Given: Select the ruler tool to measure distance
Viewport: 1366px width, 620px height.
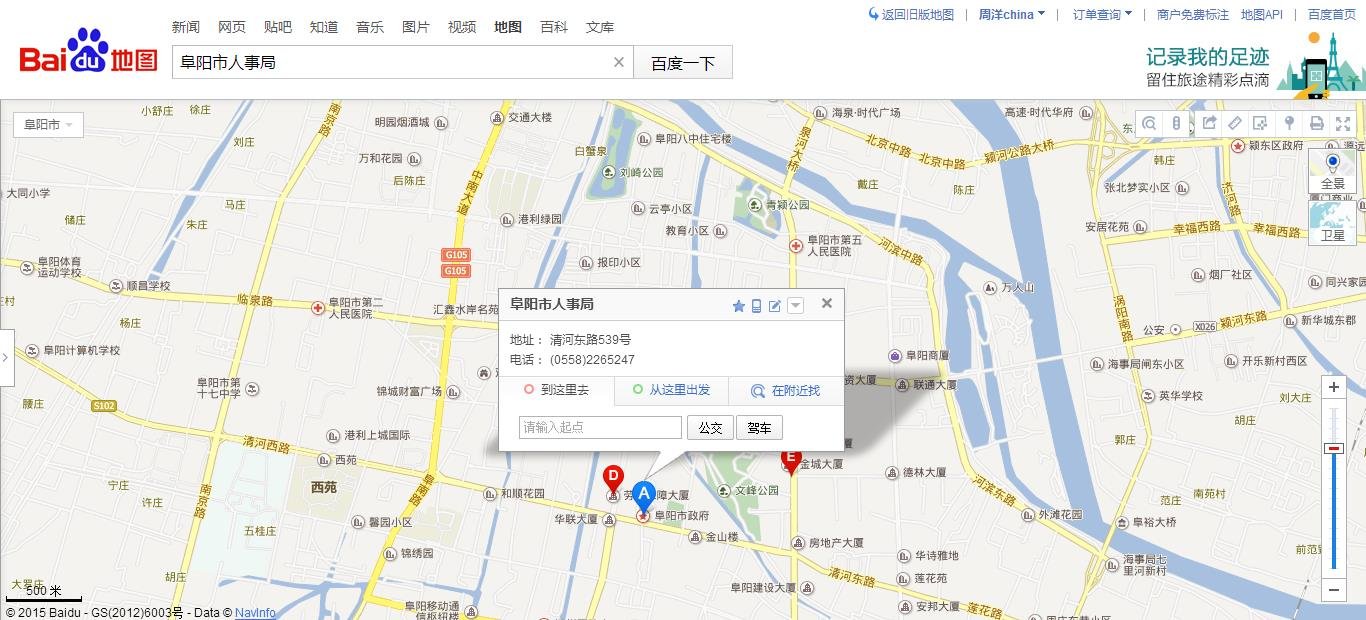Looking at the screenshot, I should [1236, 124].
